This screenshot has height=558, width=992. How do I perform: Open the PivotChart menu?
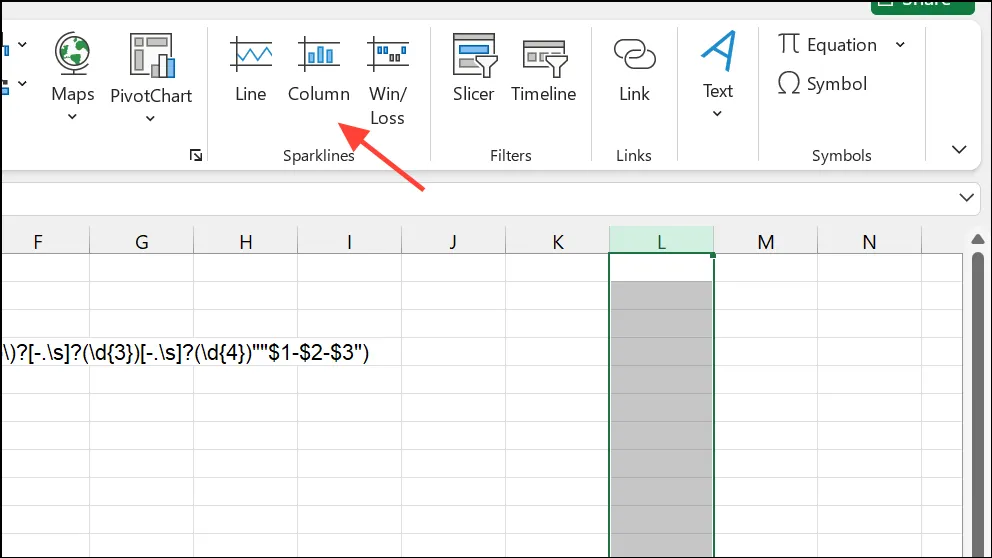[x=151, y=78]
